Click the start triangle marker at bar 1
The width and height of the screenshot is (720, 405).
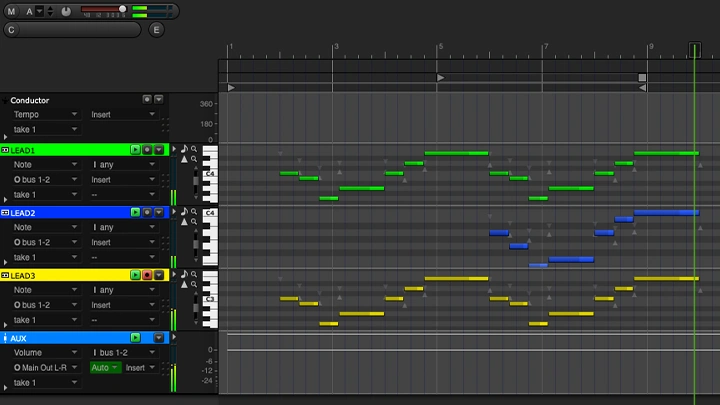click(x=231, y=87)
